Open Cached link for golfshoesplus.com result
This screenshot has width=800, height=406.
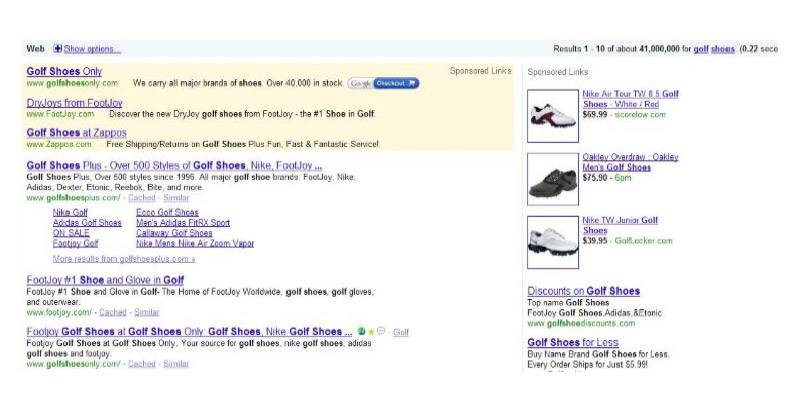141,197
